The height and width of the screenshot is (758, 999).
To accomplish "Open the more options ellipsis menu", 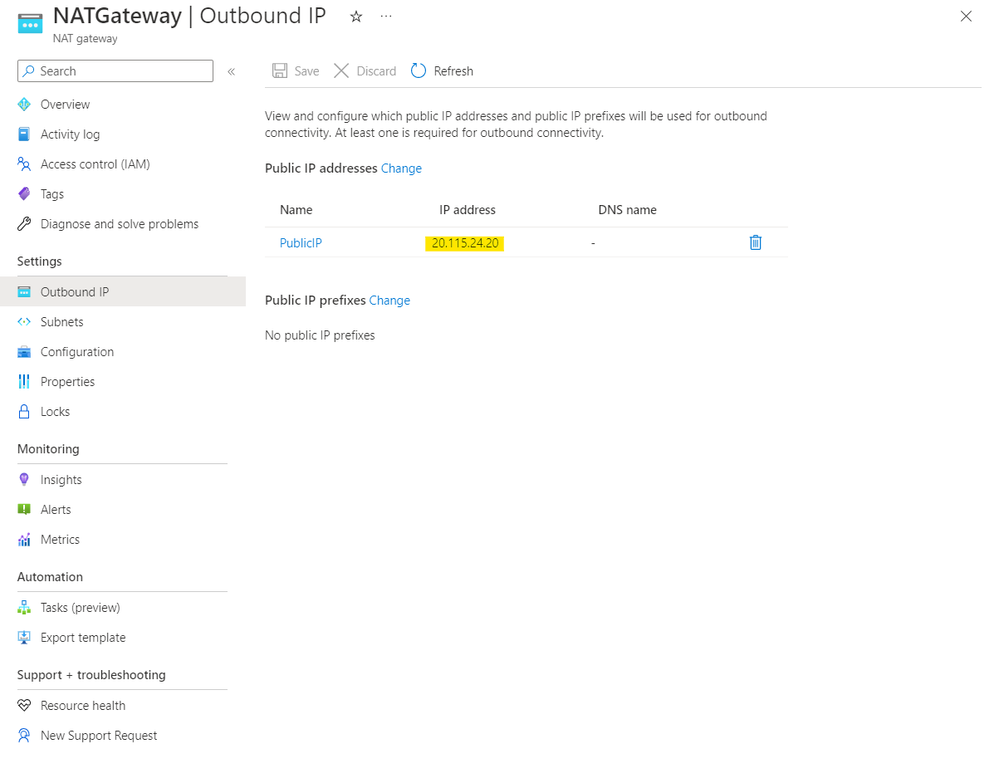I will click(x=386, y=17).
